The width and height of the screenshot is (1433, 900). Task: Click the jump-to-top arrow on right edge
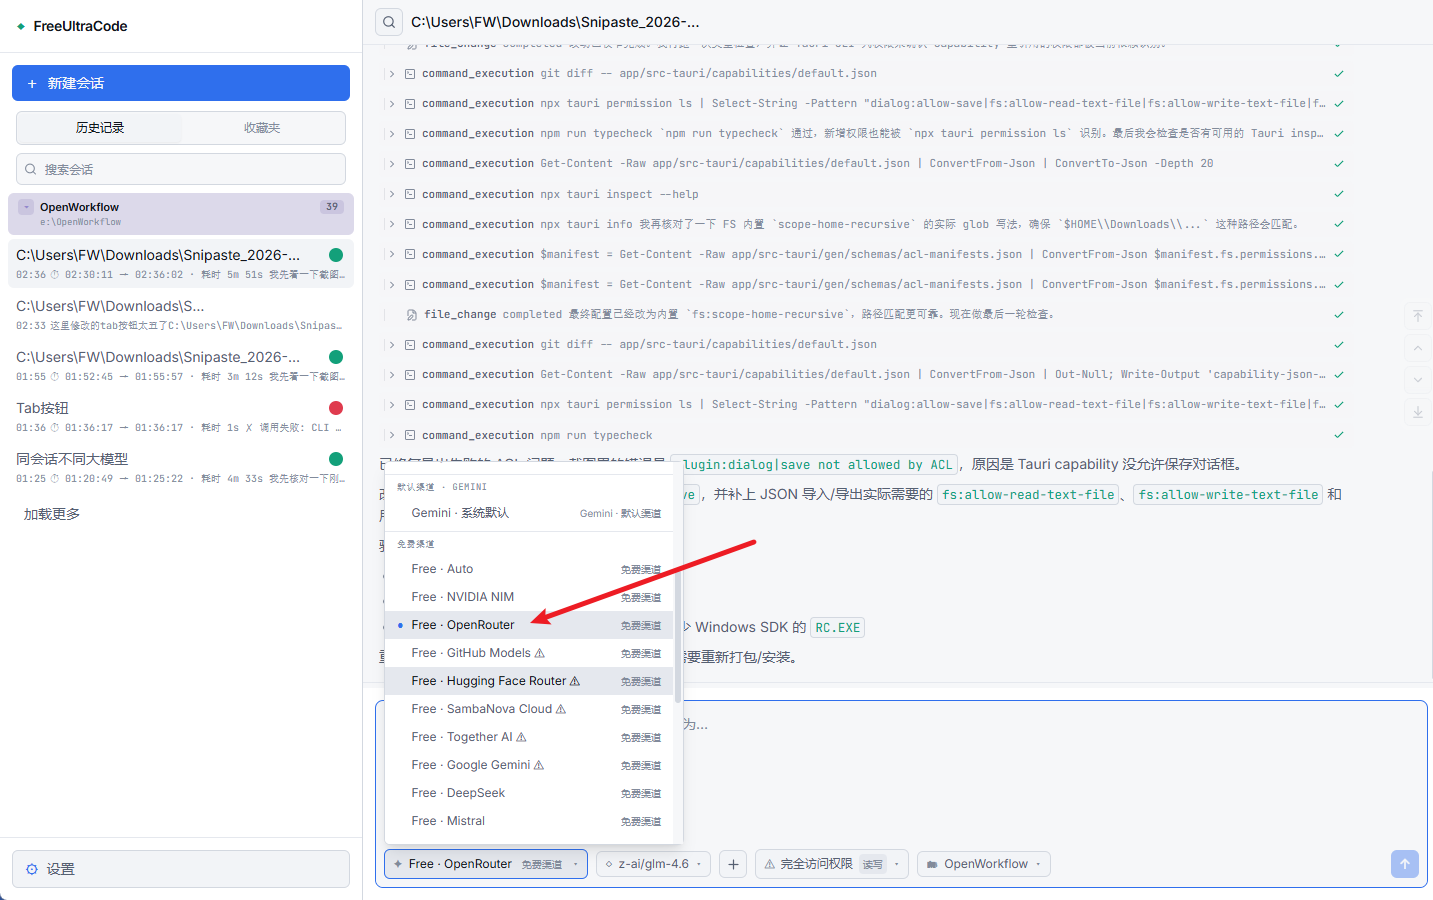1418,316
